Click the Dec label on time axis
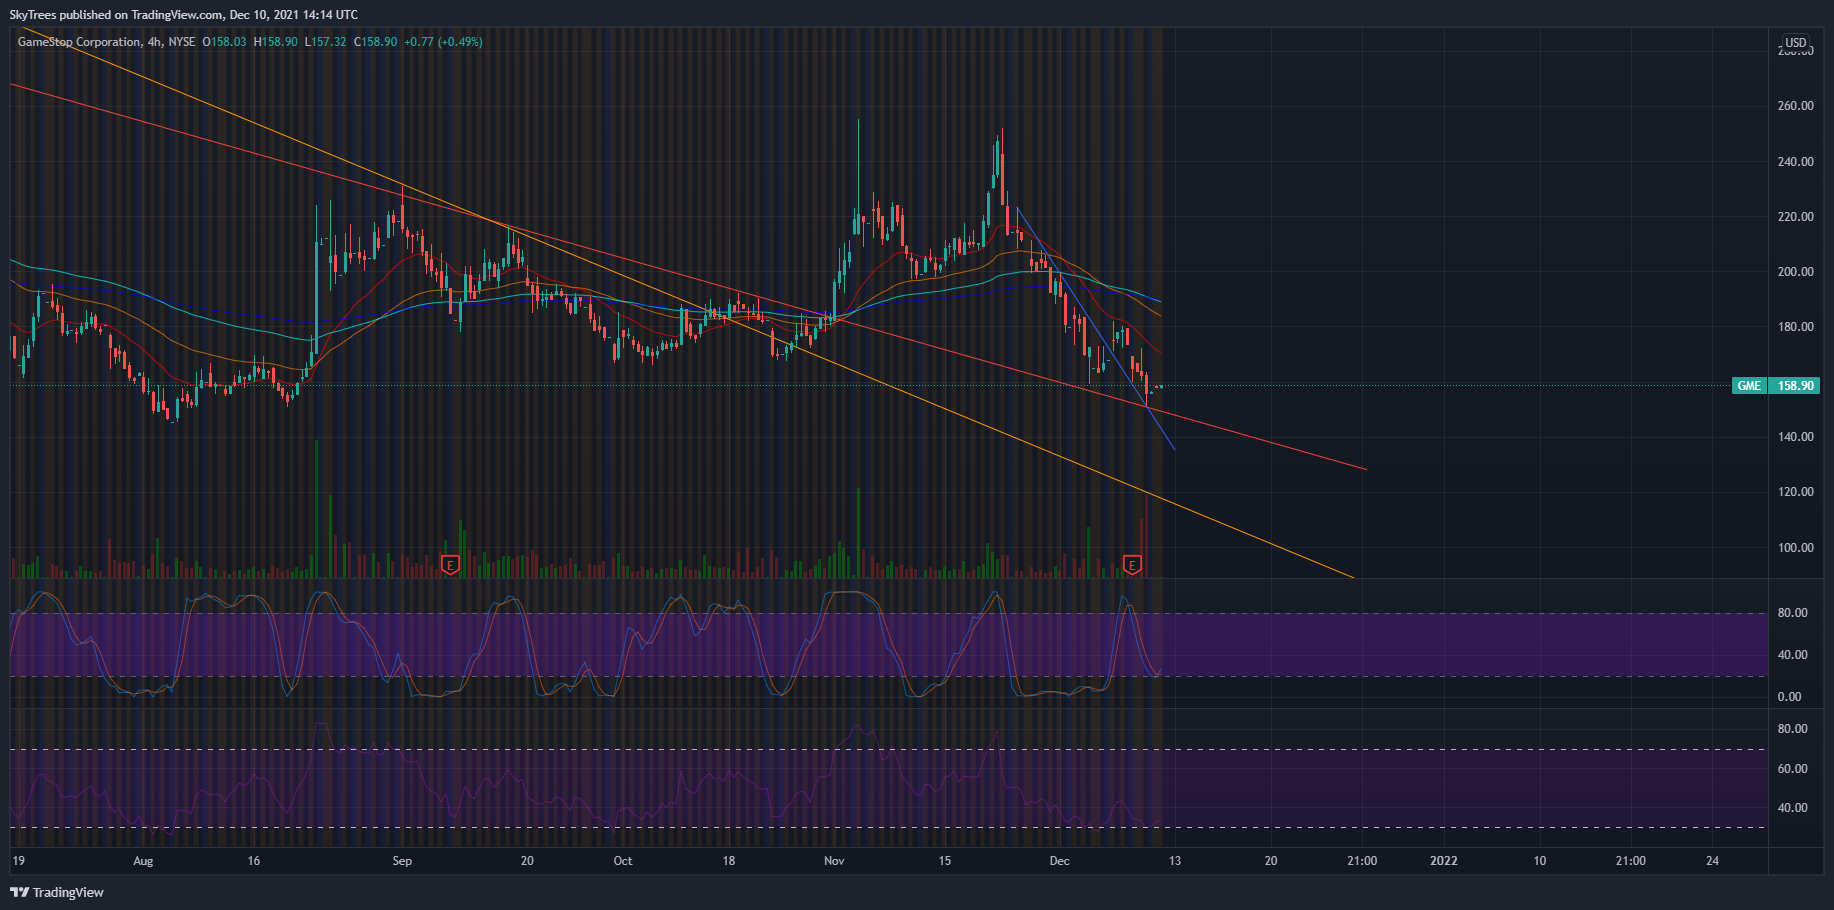The height and width of the screenshot is (910, 1834). click(x=1060, y=861)
